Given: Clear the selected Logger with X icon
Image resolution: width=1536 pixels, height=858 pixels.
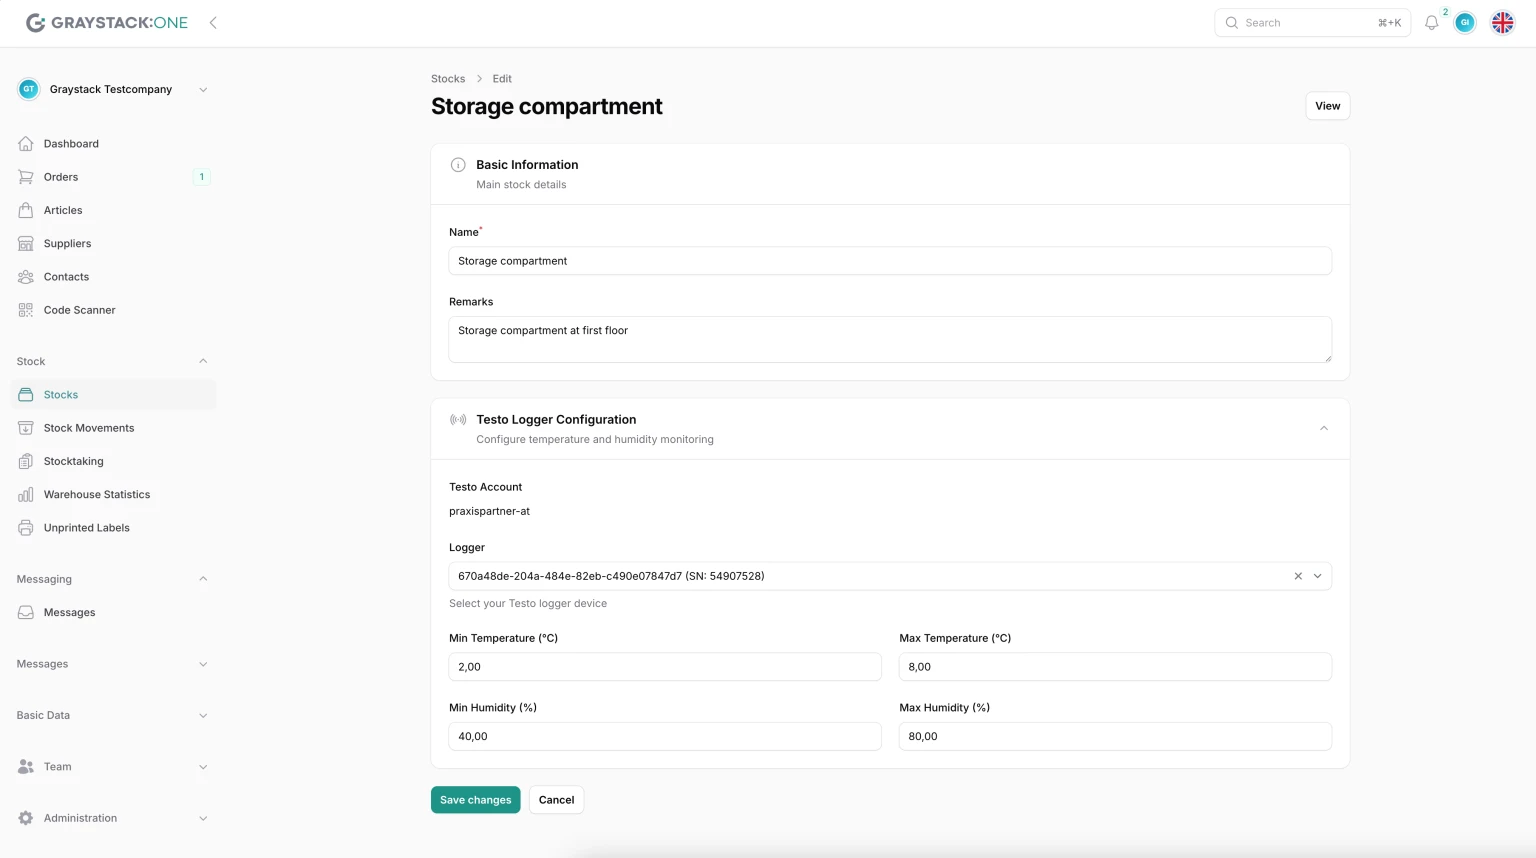Looking at the screenshot, I should click(x=1298, y=576).
